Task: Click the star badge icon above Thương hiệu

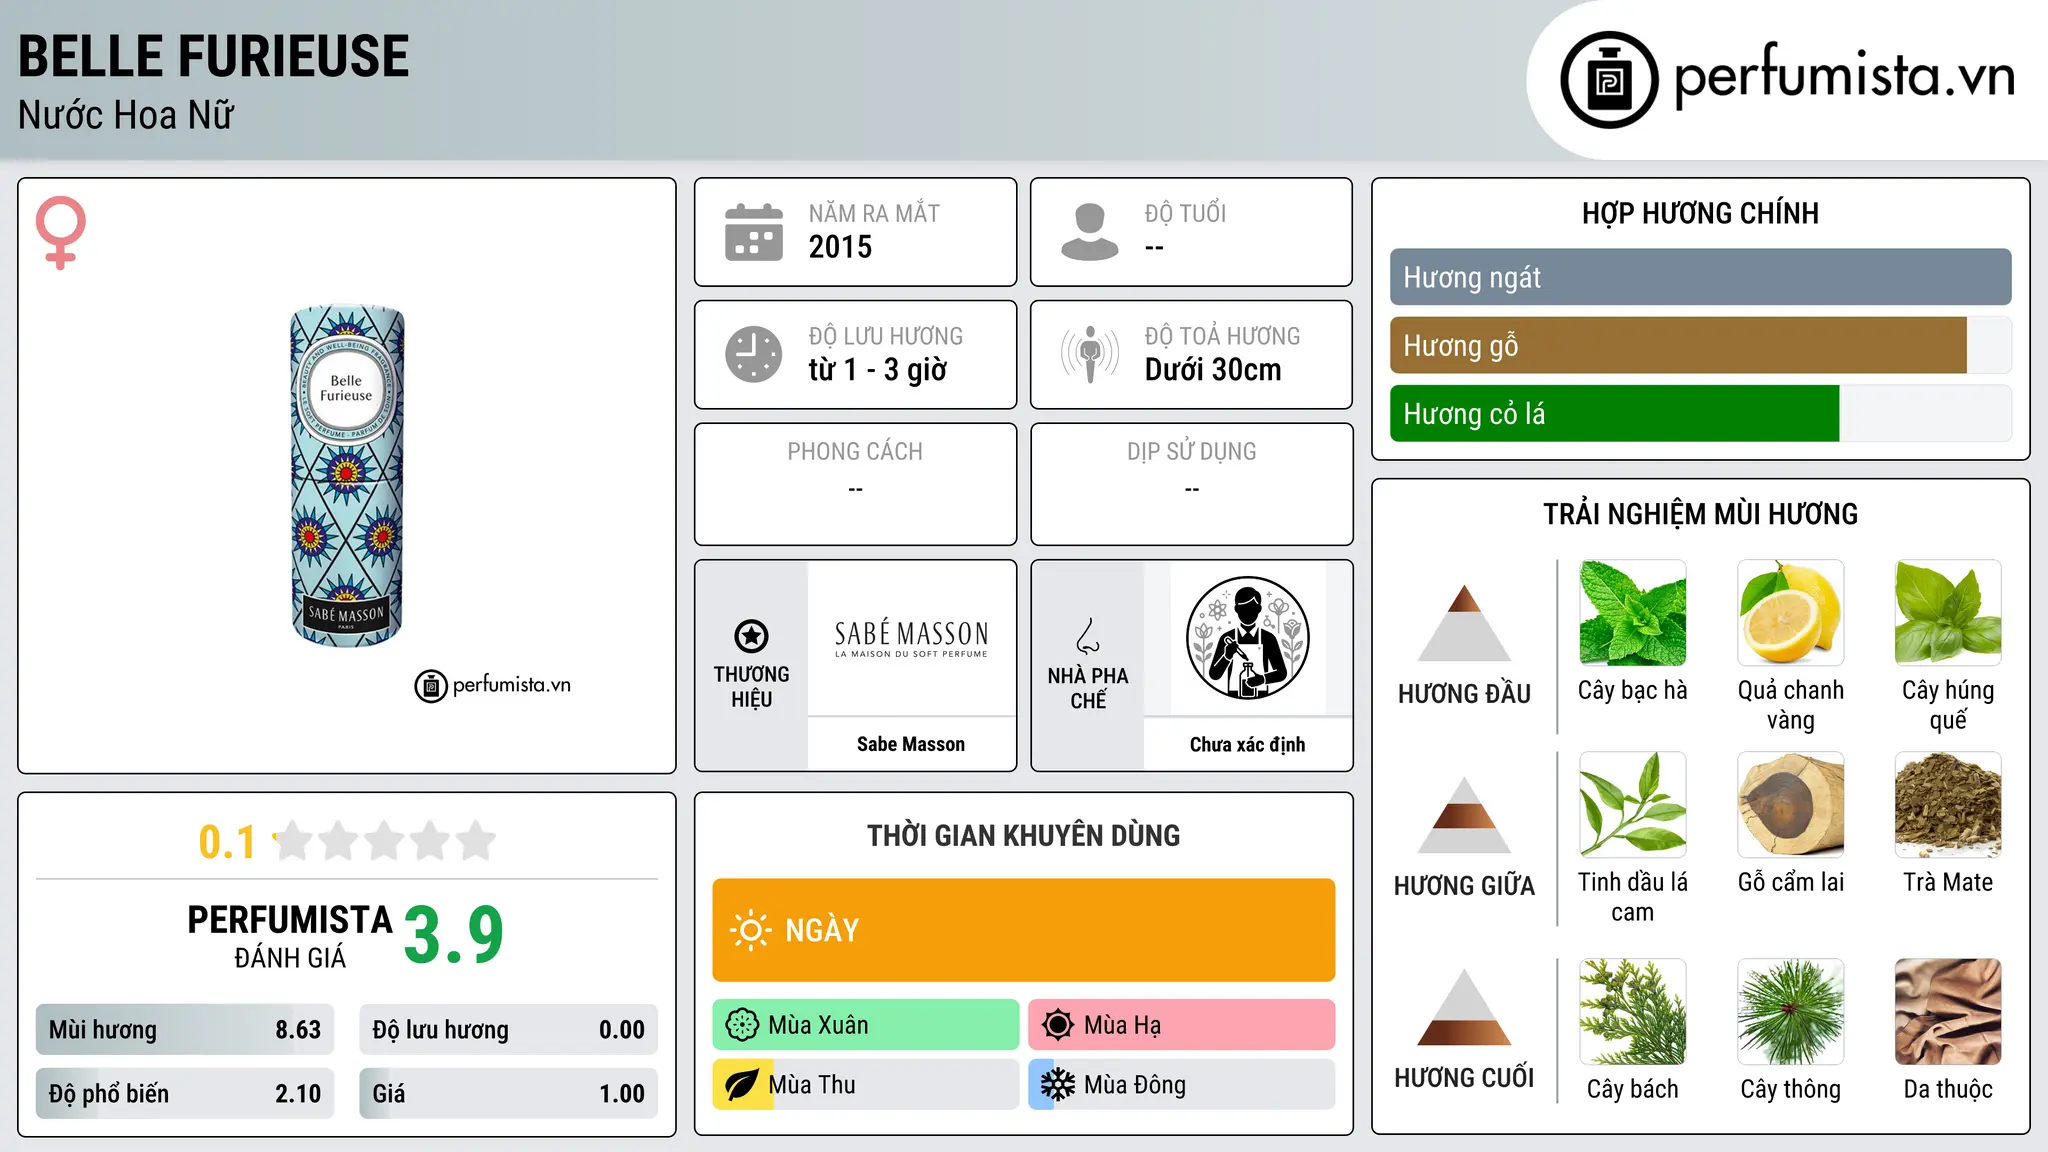Action: coord(751,636)
